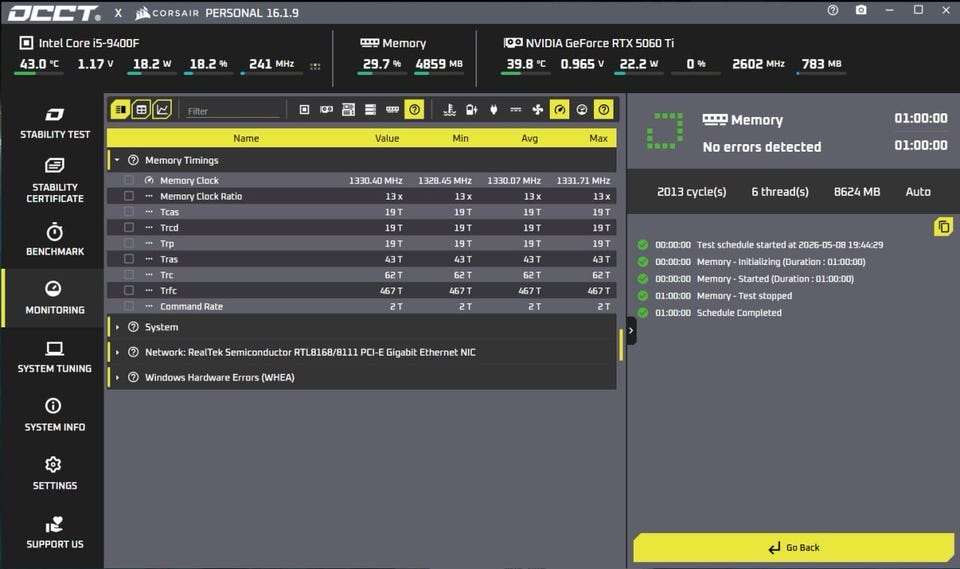Toggle the temperature sensor type filter
The image size is (960, 569).
pyautogui.click(x=449, y=110)
